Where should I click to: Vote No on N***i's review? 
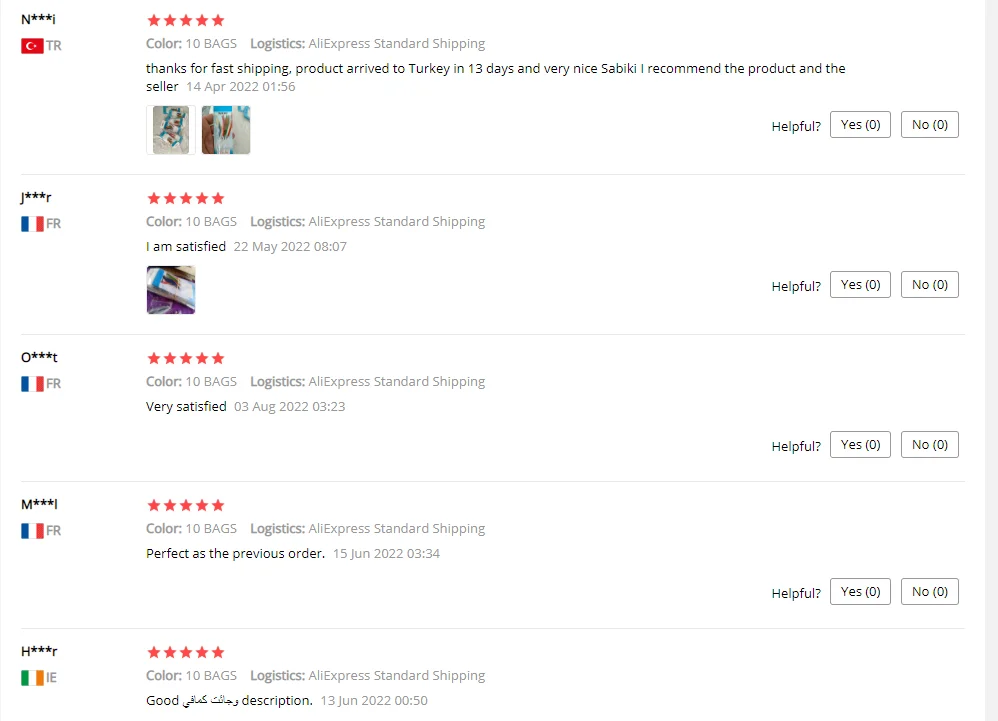(929, 125)
